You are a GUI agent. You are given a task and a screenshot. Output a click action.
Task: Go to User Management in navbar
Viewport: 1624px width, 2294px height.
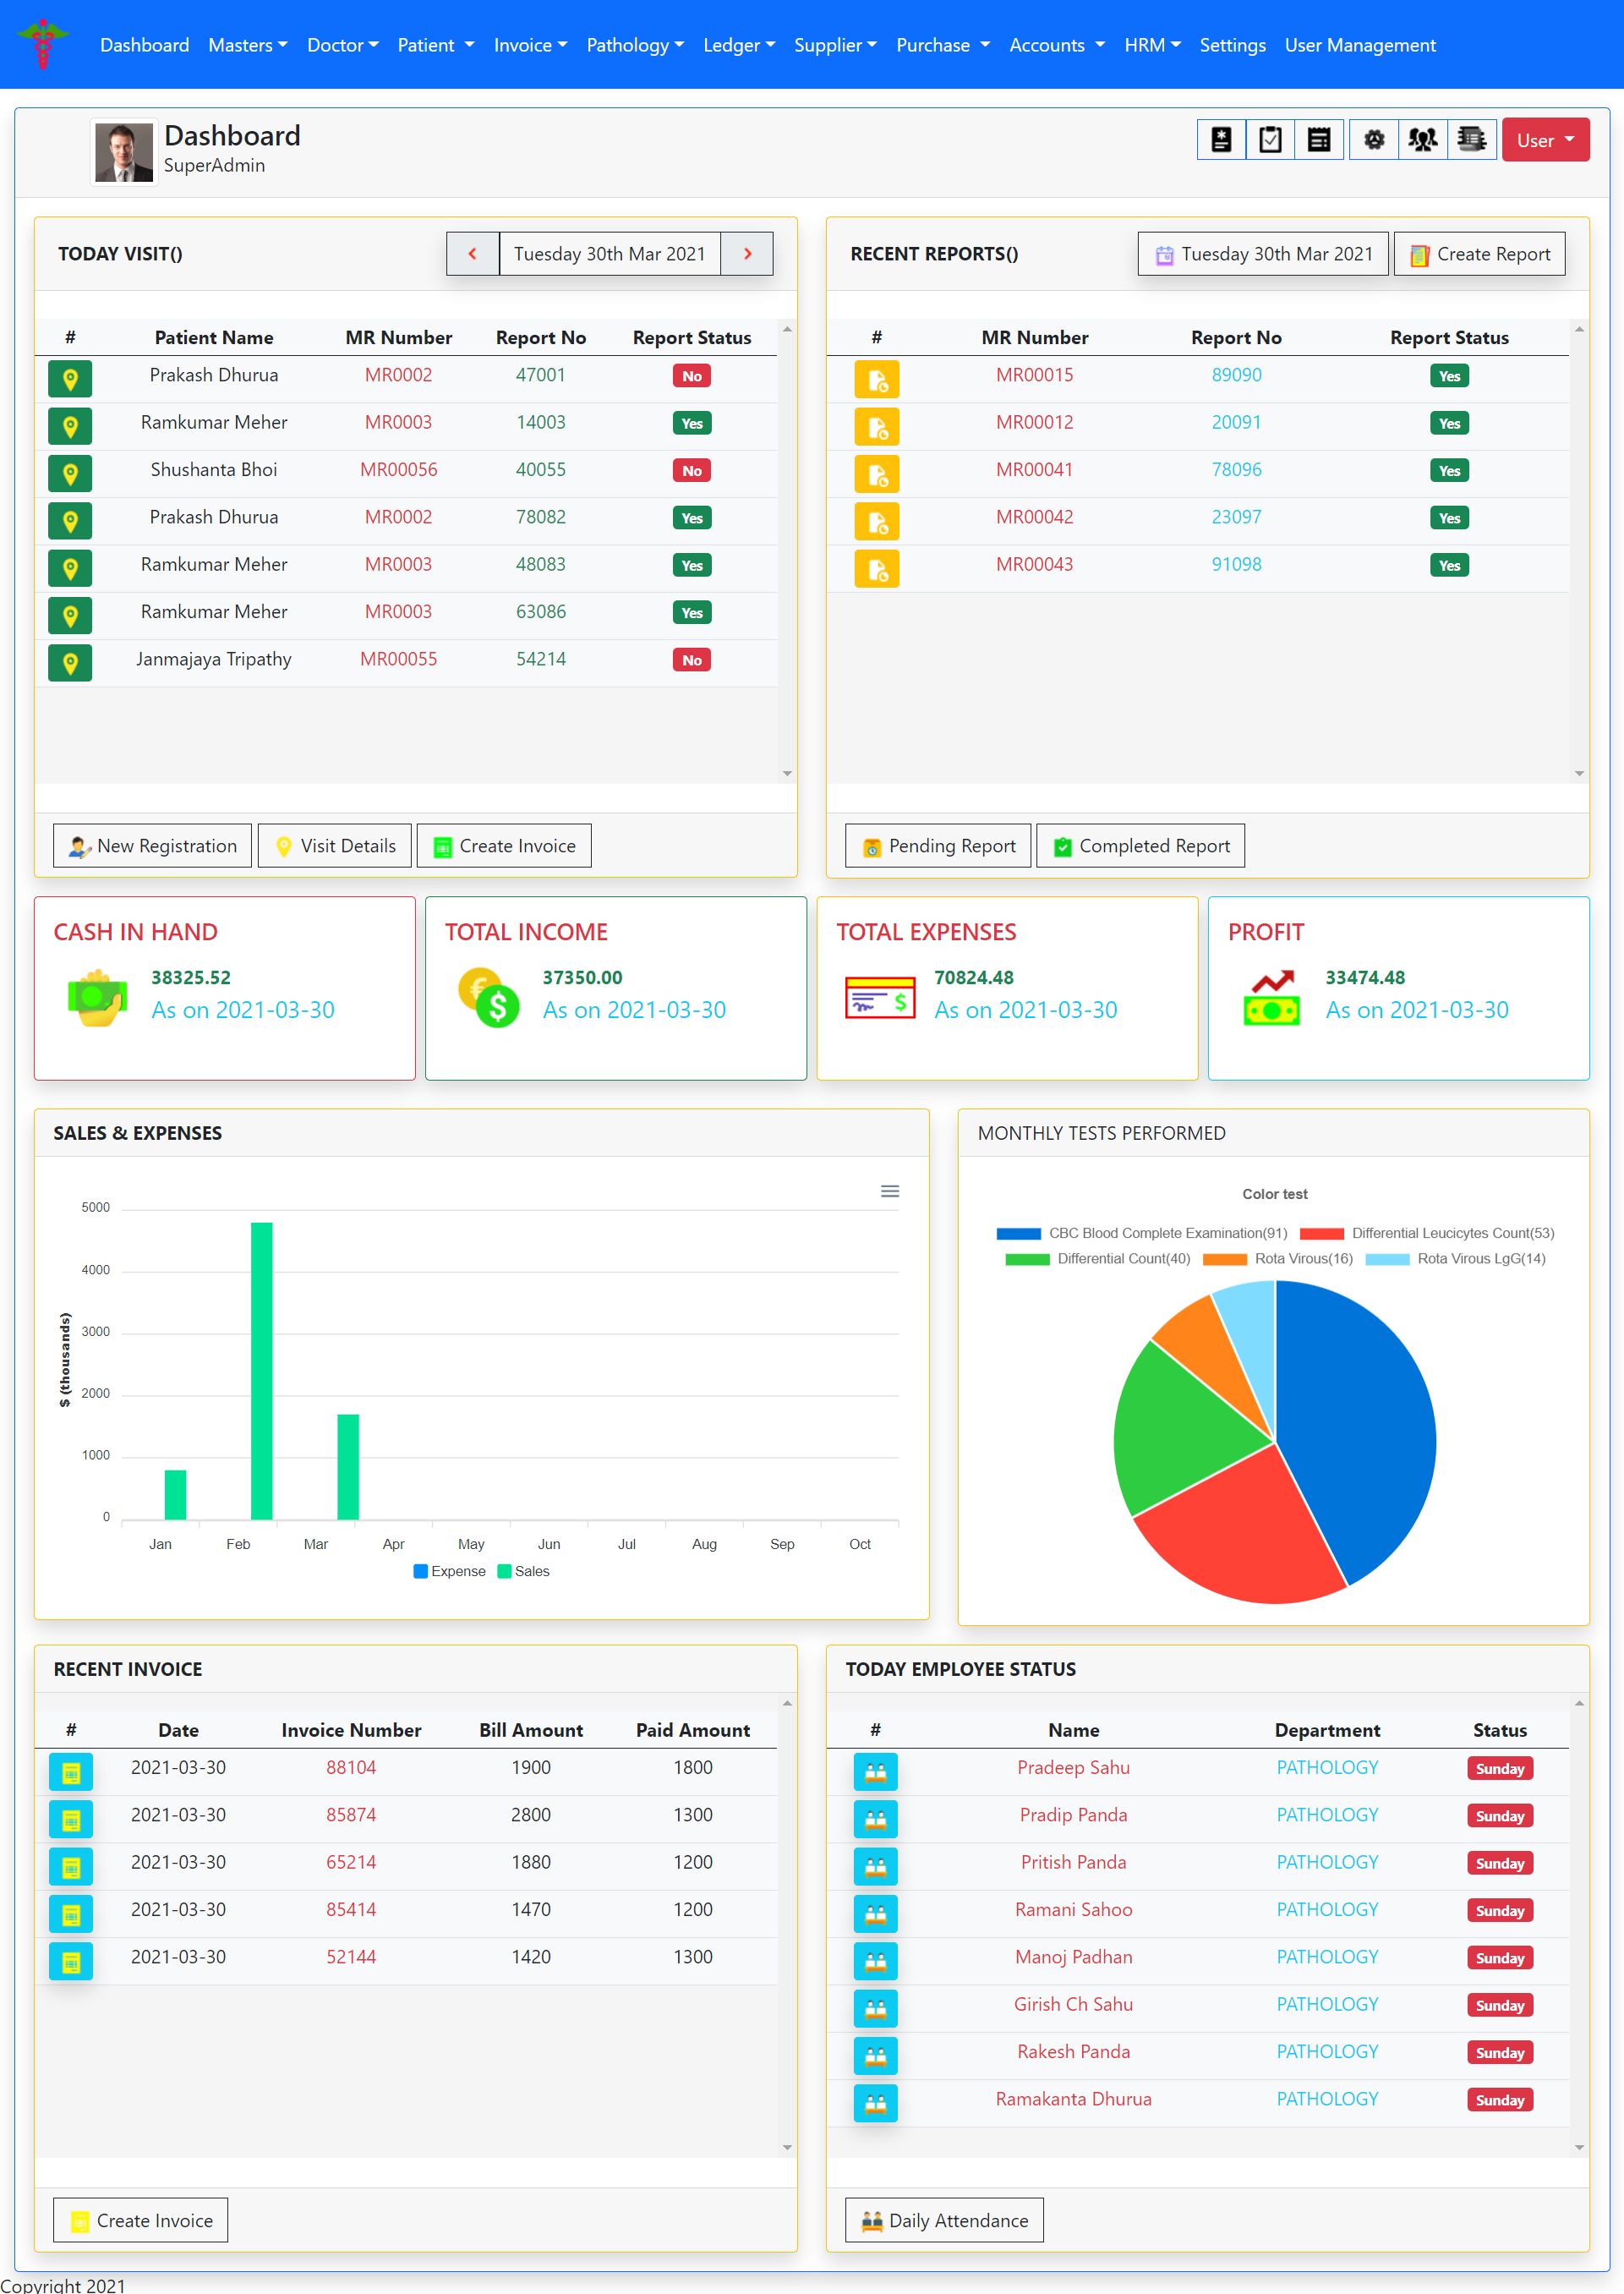pos(1359,45)
